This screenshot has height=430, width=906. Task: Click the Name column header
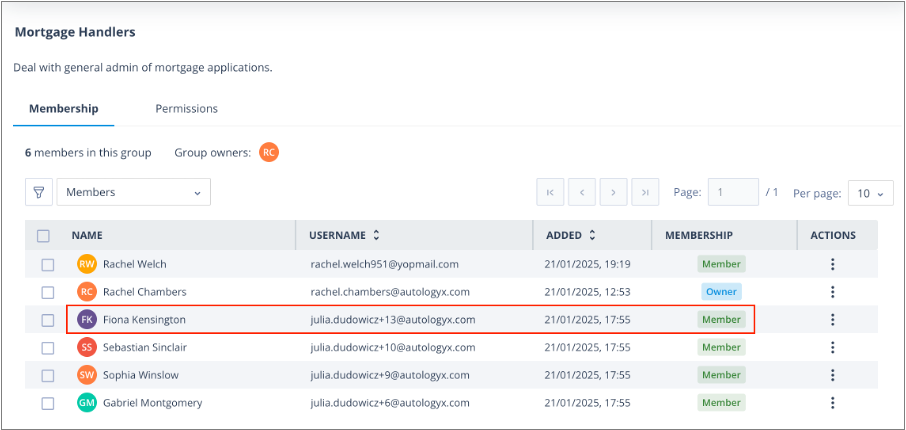(87, 235)
